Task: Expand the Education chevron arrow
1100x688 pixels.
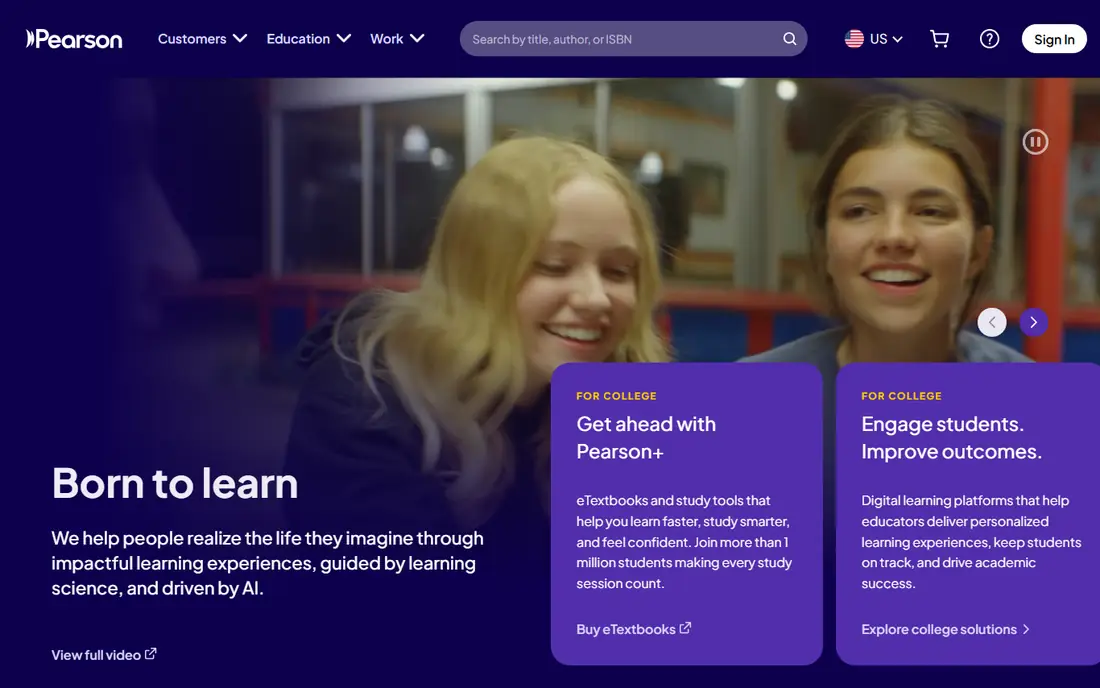Action: pos(344,39)
